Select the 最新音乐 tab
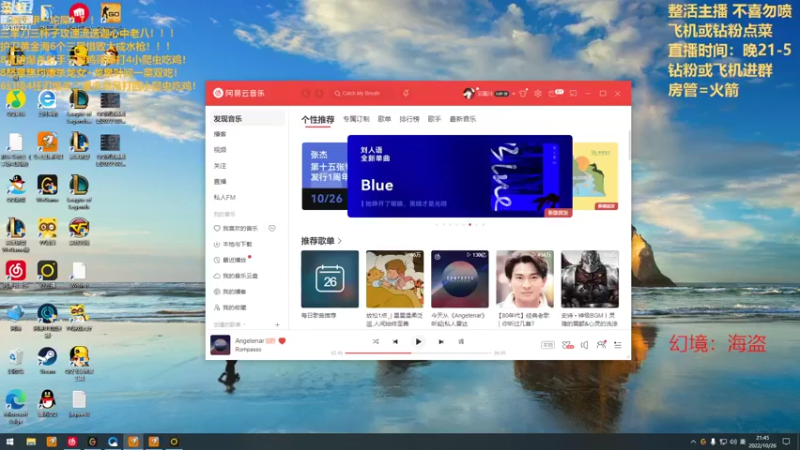800x450 pixels. (x=462, y=119)
